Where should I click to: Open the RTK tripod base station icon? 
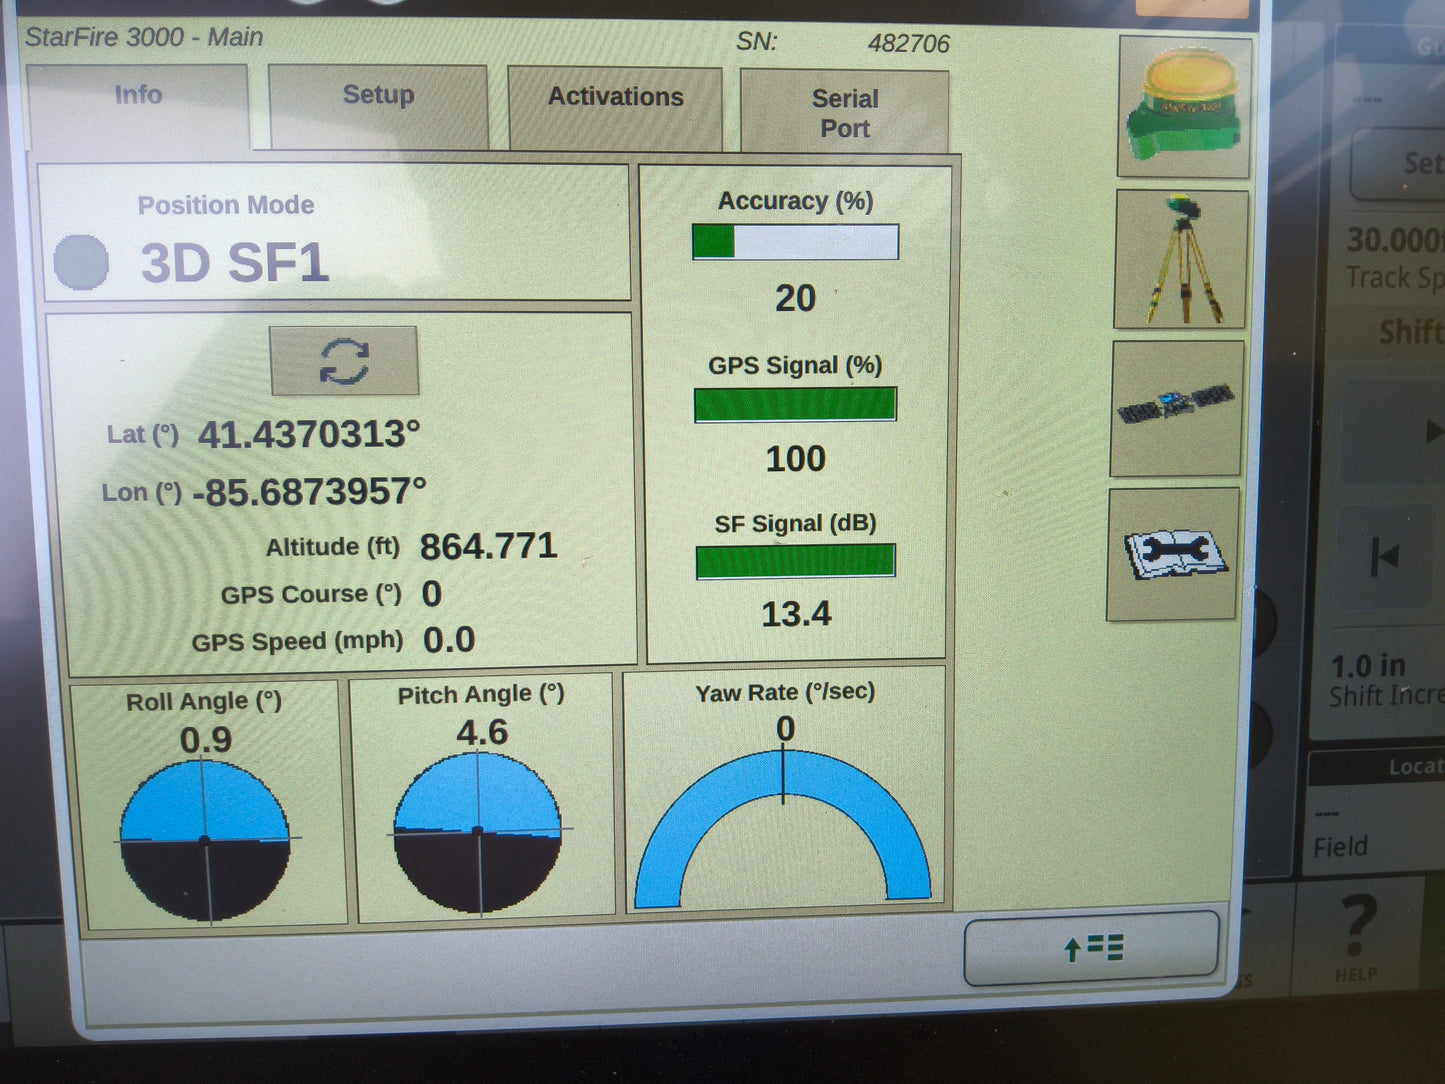tap(1182, 259)
